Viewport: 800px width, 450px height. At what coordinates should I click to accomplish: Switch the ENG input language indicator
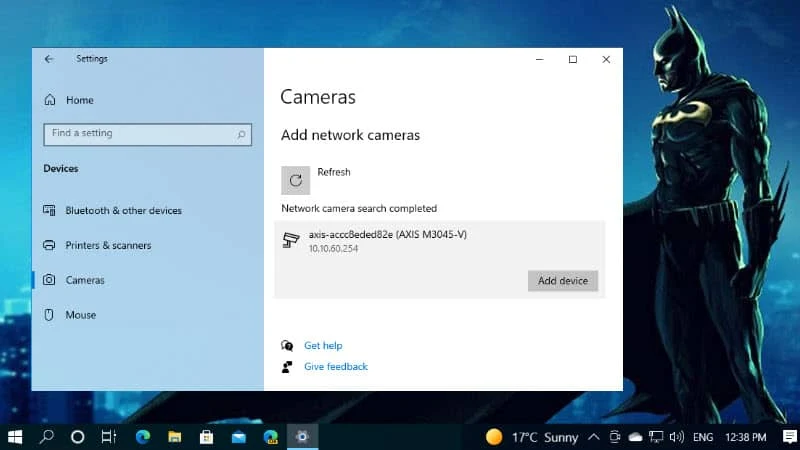click(703, 437)
